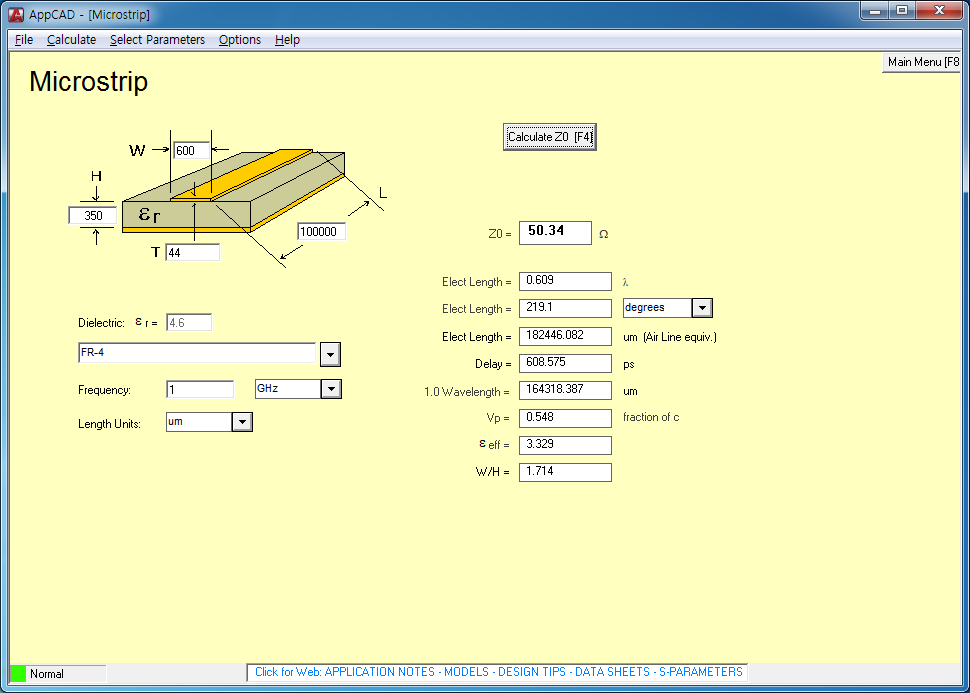The image size is (970, 693).
Task: Expand the Length Units um dropdown
Action: pyautogui.click(x=242, y=422)
